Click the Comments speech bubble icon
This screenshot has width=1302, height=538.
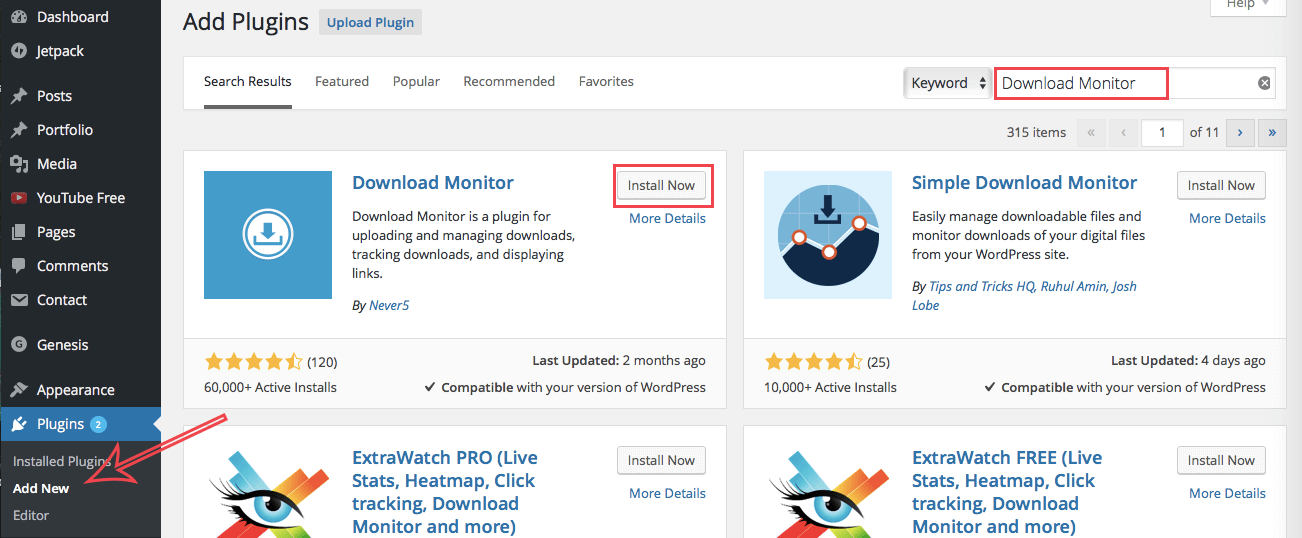(x=18, y=266)
